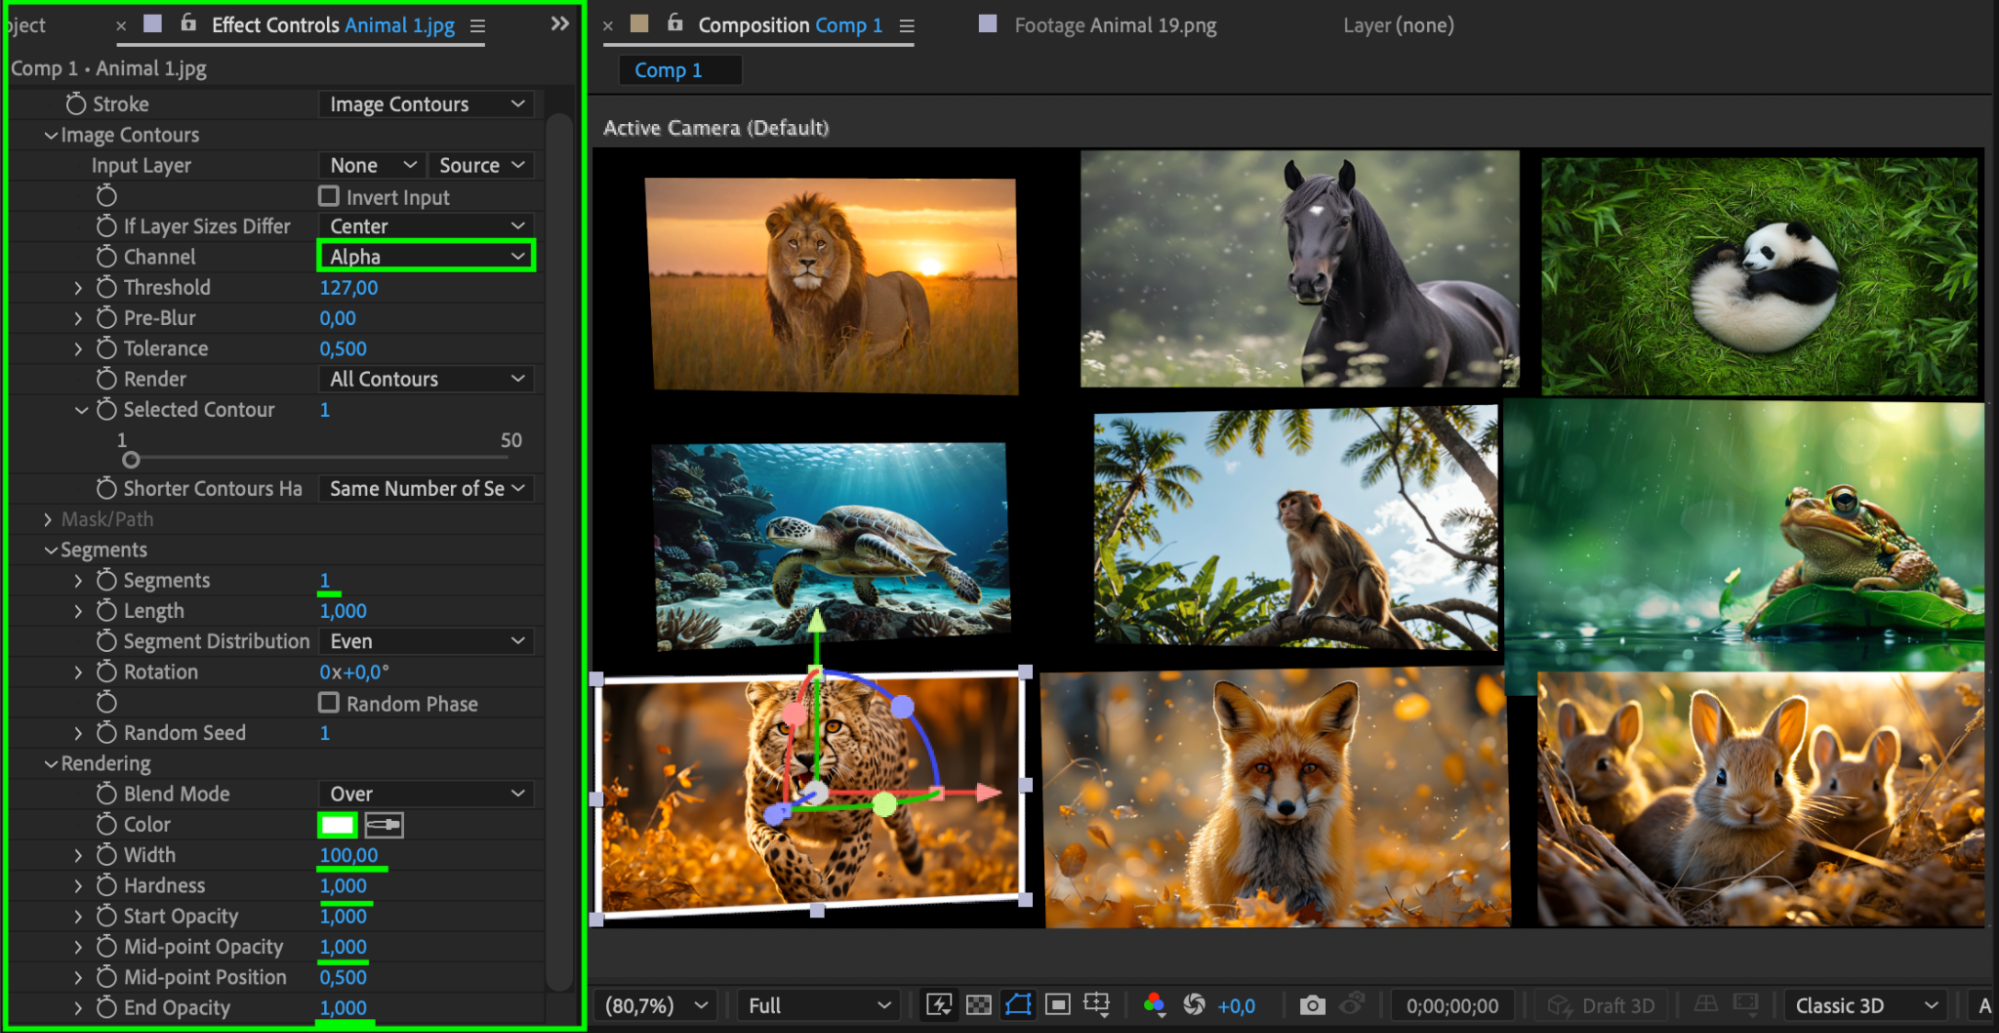Click the Region of Interest icon

point(1058,1005)
